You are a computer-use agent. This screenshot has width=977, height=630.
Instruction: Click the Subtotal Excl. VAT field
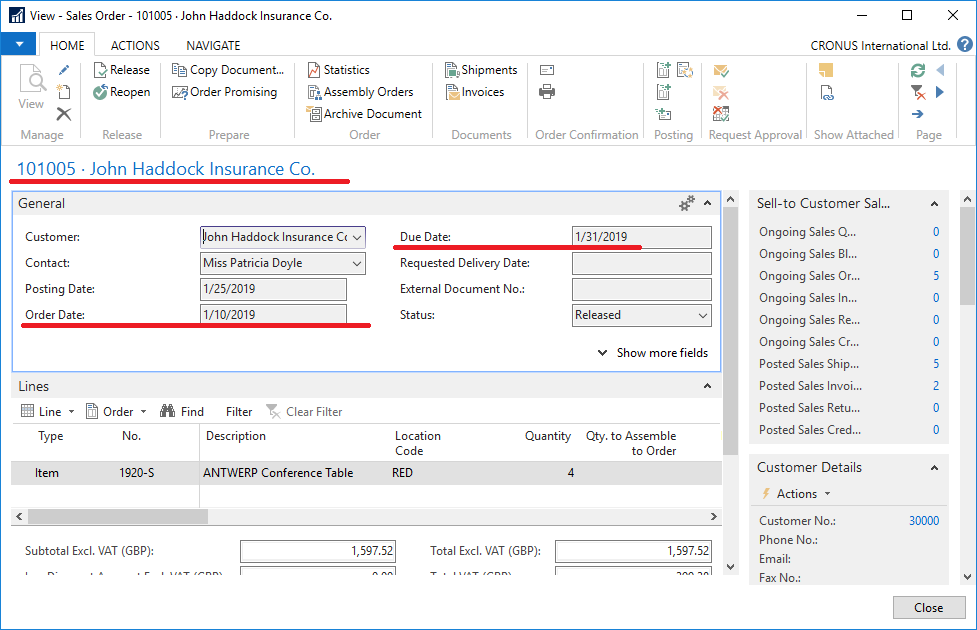click(318, 551)
